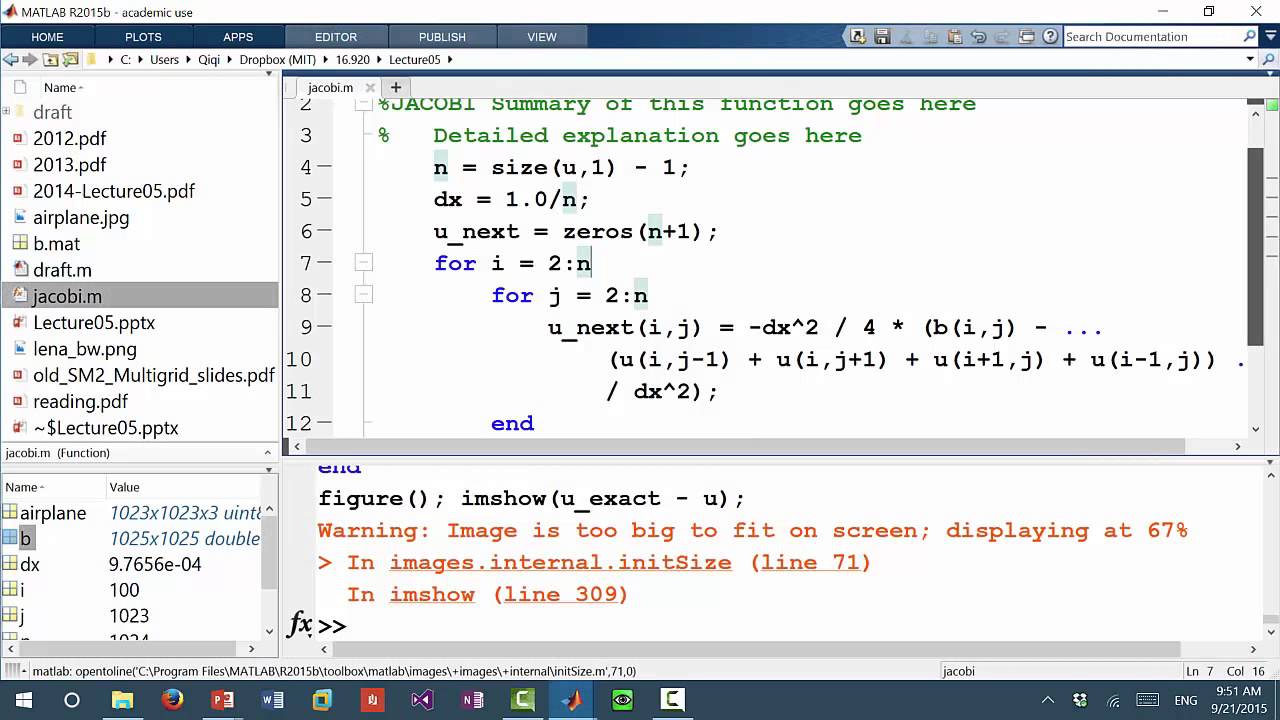Click the Lecture05 folder in address path
The image size is (1280, 720).
click(414, 60)
